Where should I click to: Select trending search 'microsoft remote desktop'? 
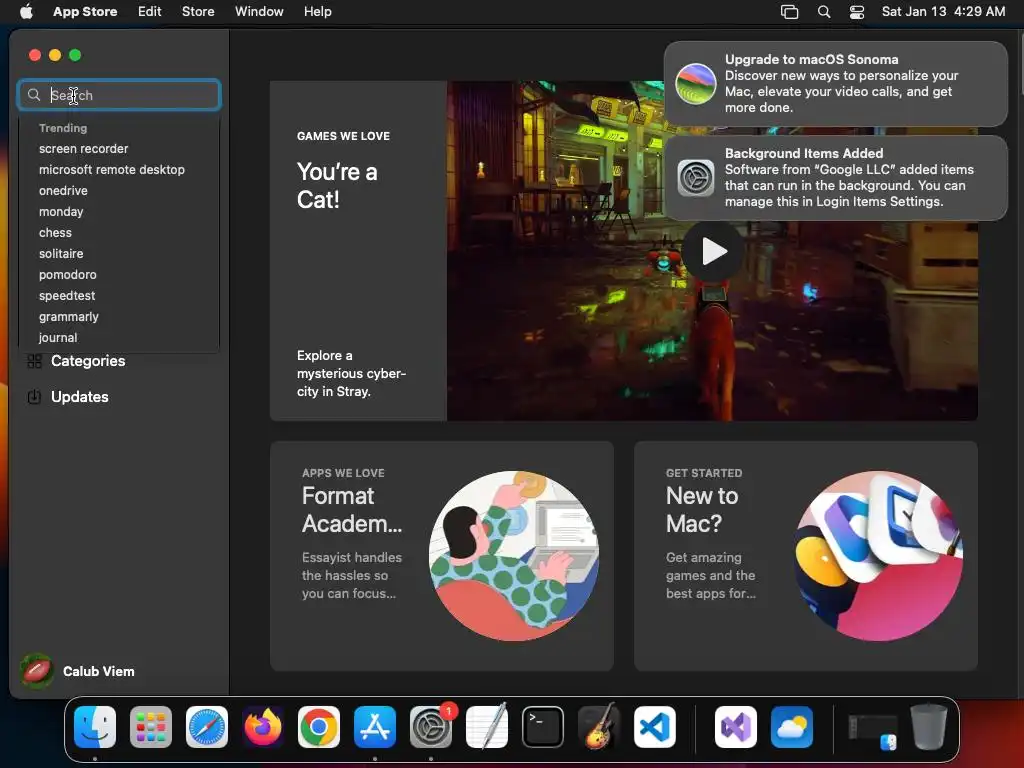coord(112,170)
